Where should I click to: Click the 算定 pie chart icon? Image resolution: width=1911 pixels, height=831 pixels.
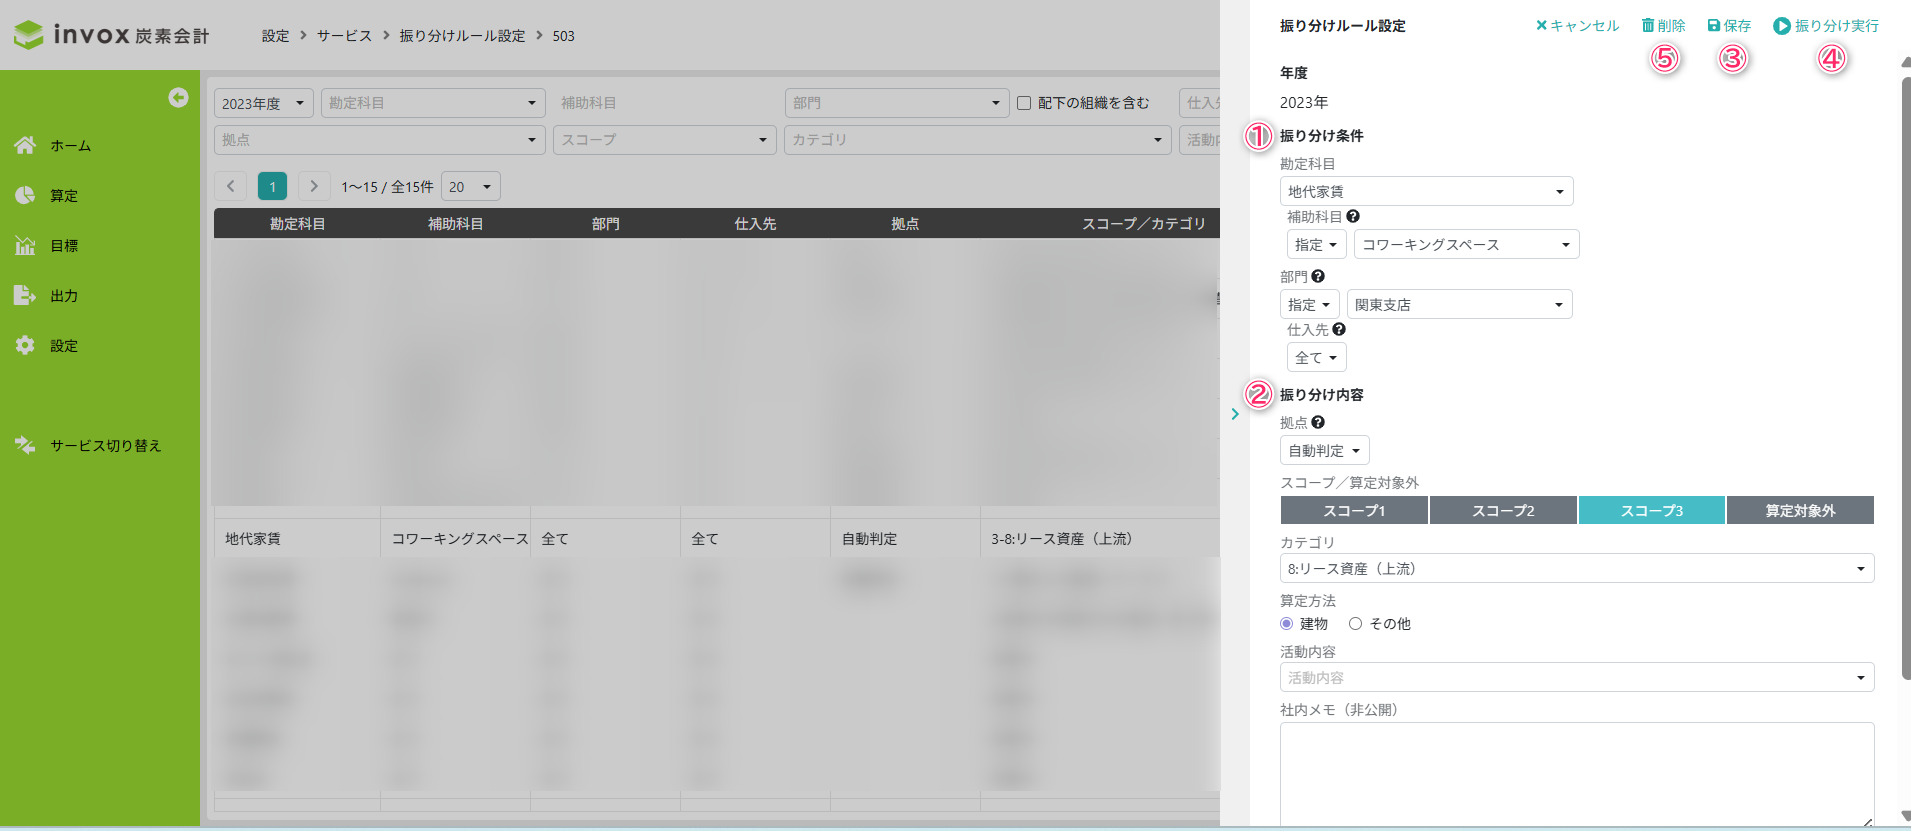(x=25, y=195)
